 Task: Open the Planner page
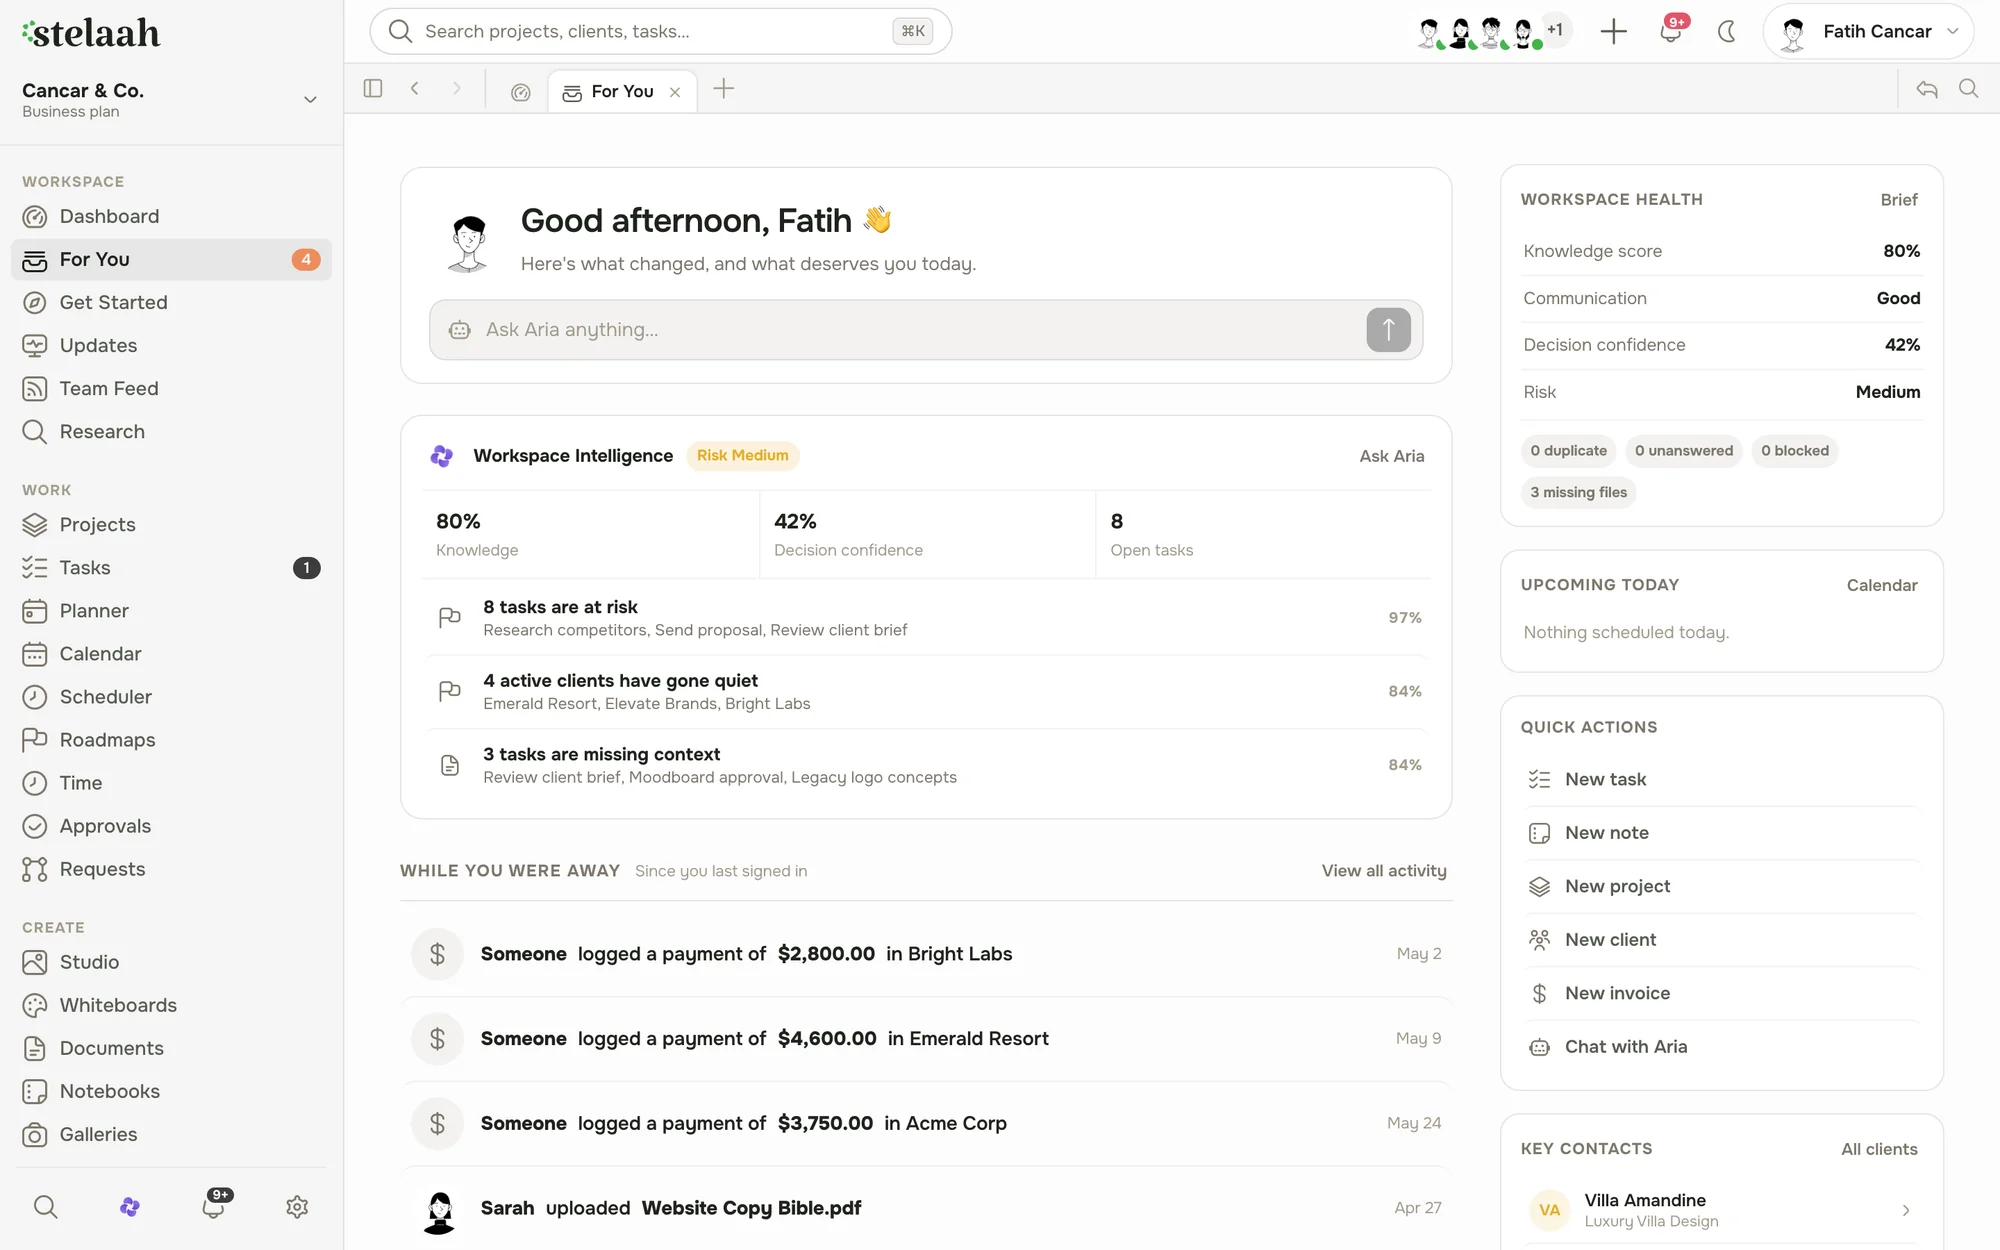pos(171,611)
